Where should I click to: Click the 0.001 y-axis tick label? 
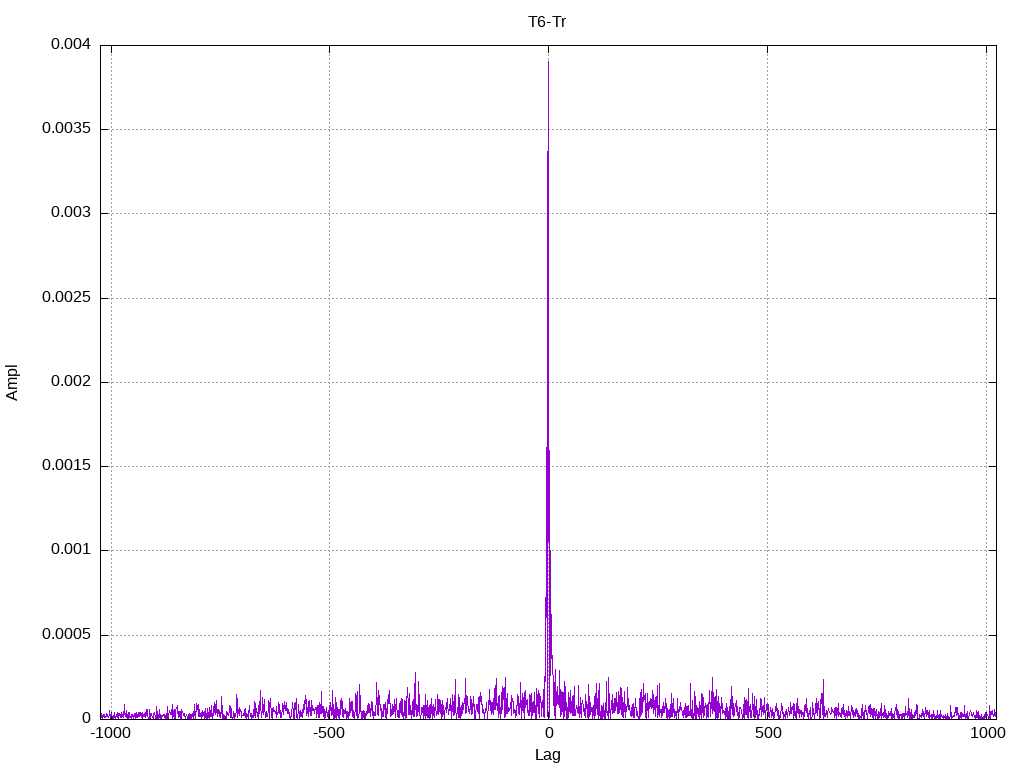coord(71,550)
